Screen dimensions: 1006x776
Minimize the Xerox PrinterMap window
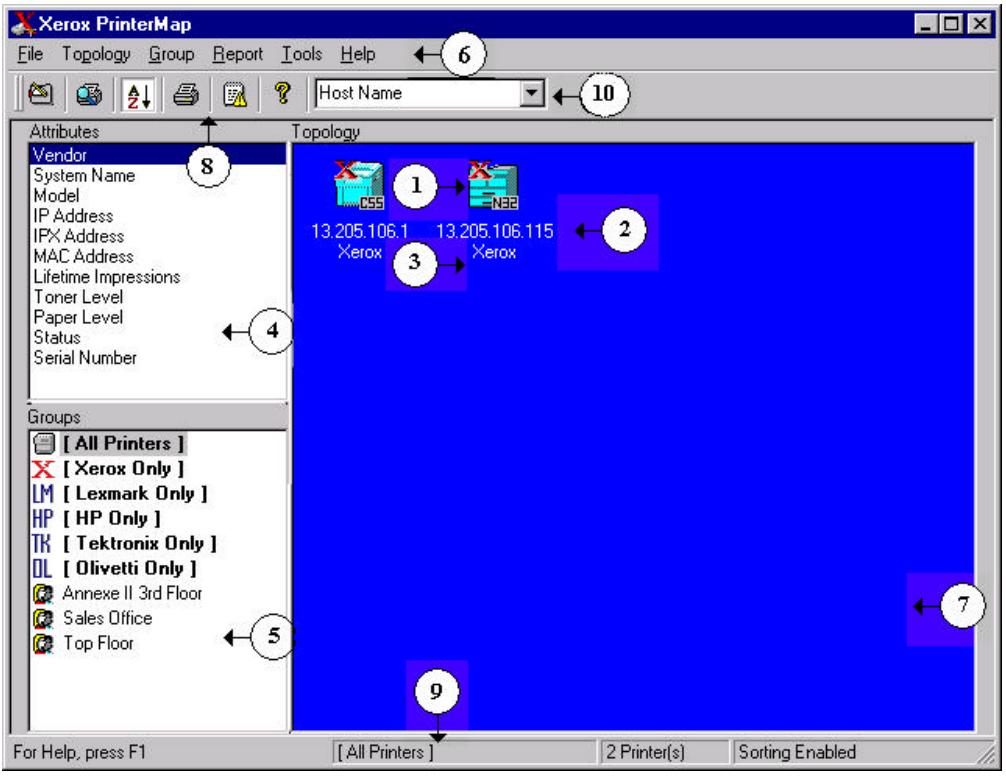[926, 24]
